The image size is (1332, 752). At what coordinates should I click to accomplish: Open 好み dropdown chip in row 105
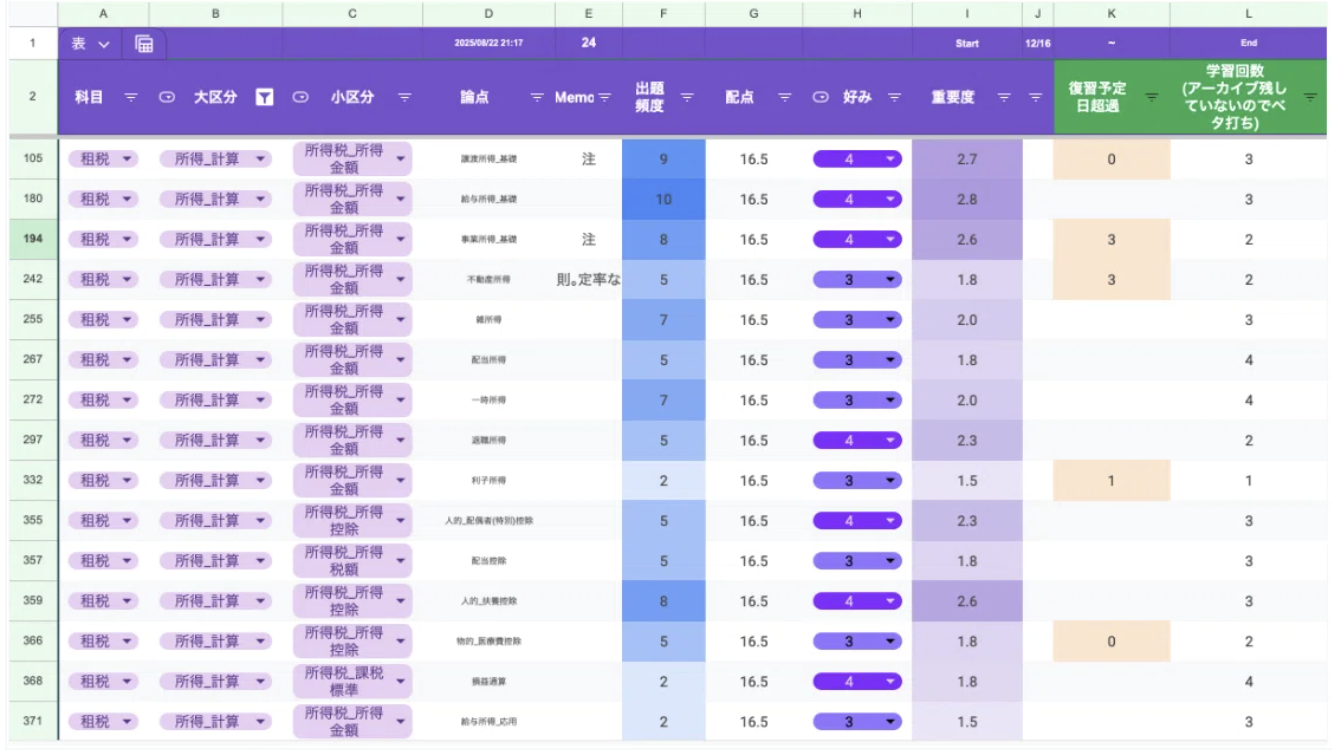[x=857, y=159]
